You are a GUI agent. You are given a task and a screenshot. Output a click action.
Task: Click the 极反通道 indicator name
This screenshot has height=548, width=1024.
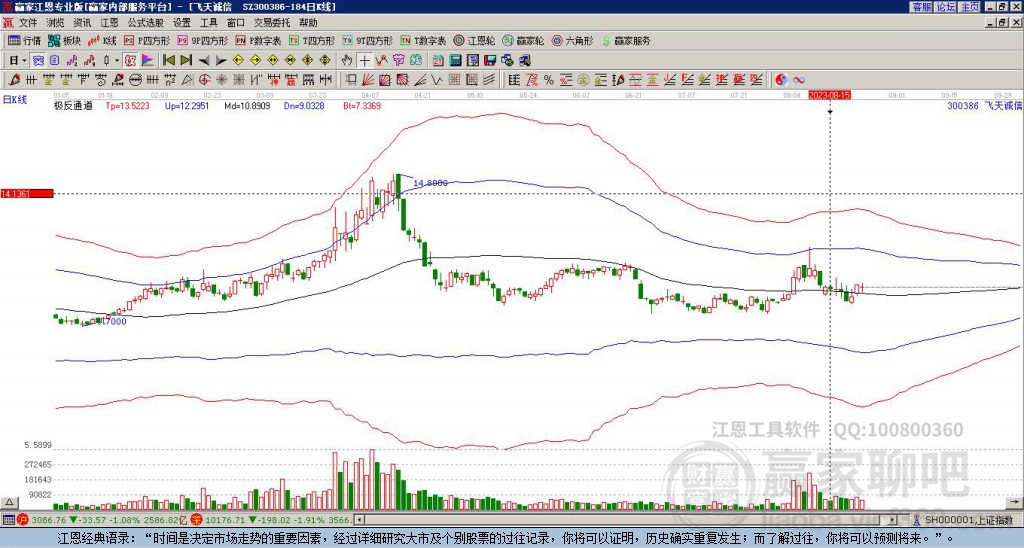pyautogui.click(x=73, y=105)
